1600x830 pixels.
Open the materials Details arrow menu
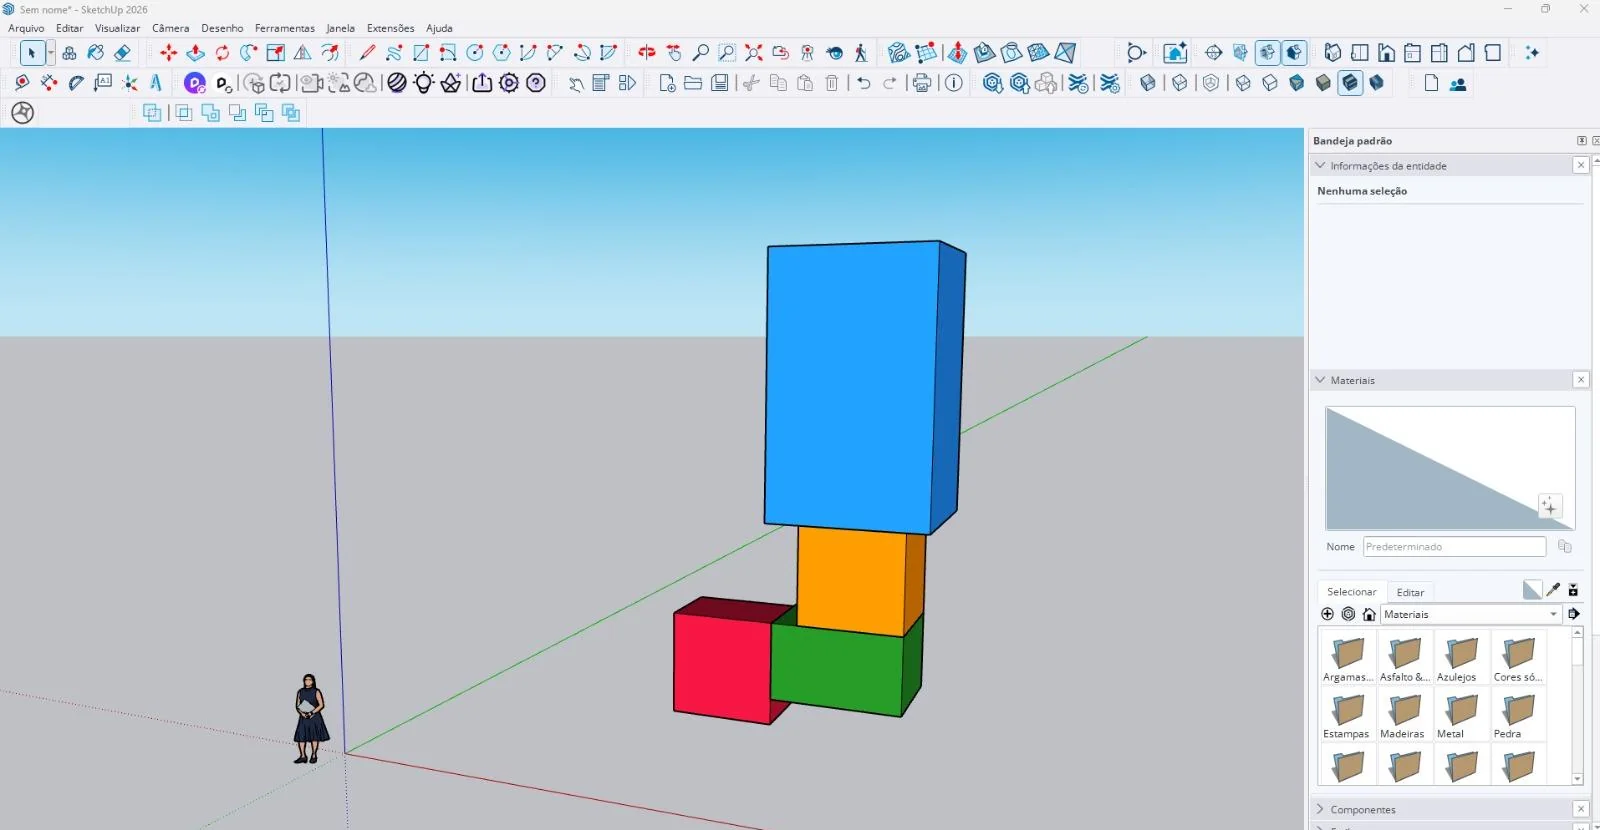pyautogui.click(x=1573, y=614)
